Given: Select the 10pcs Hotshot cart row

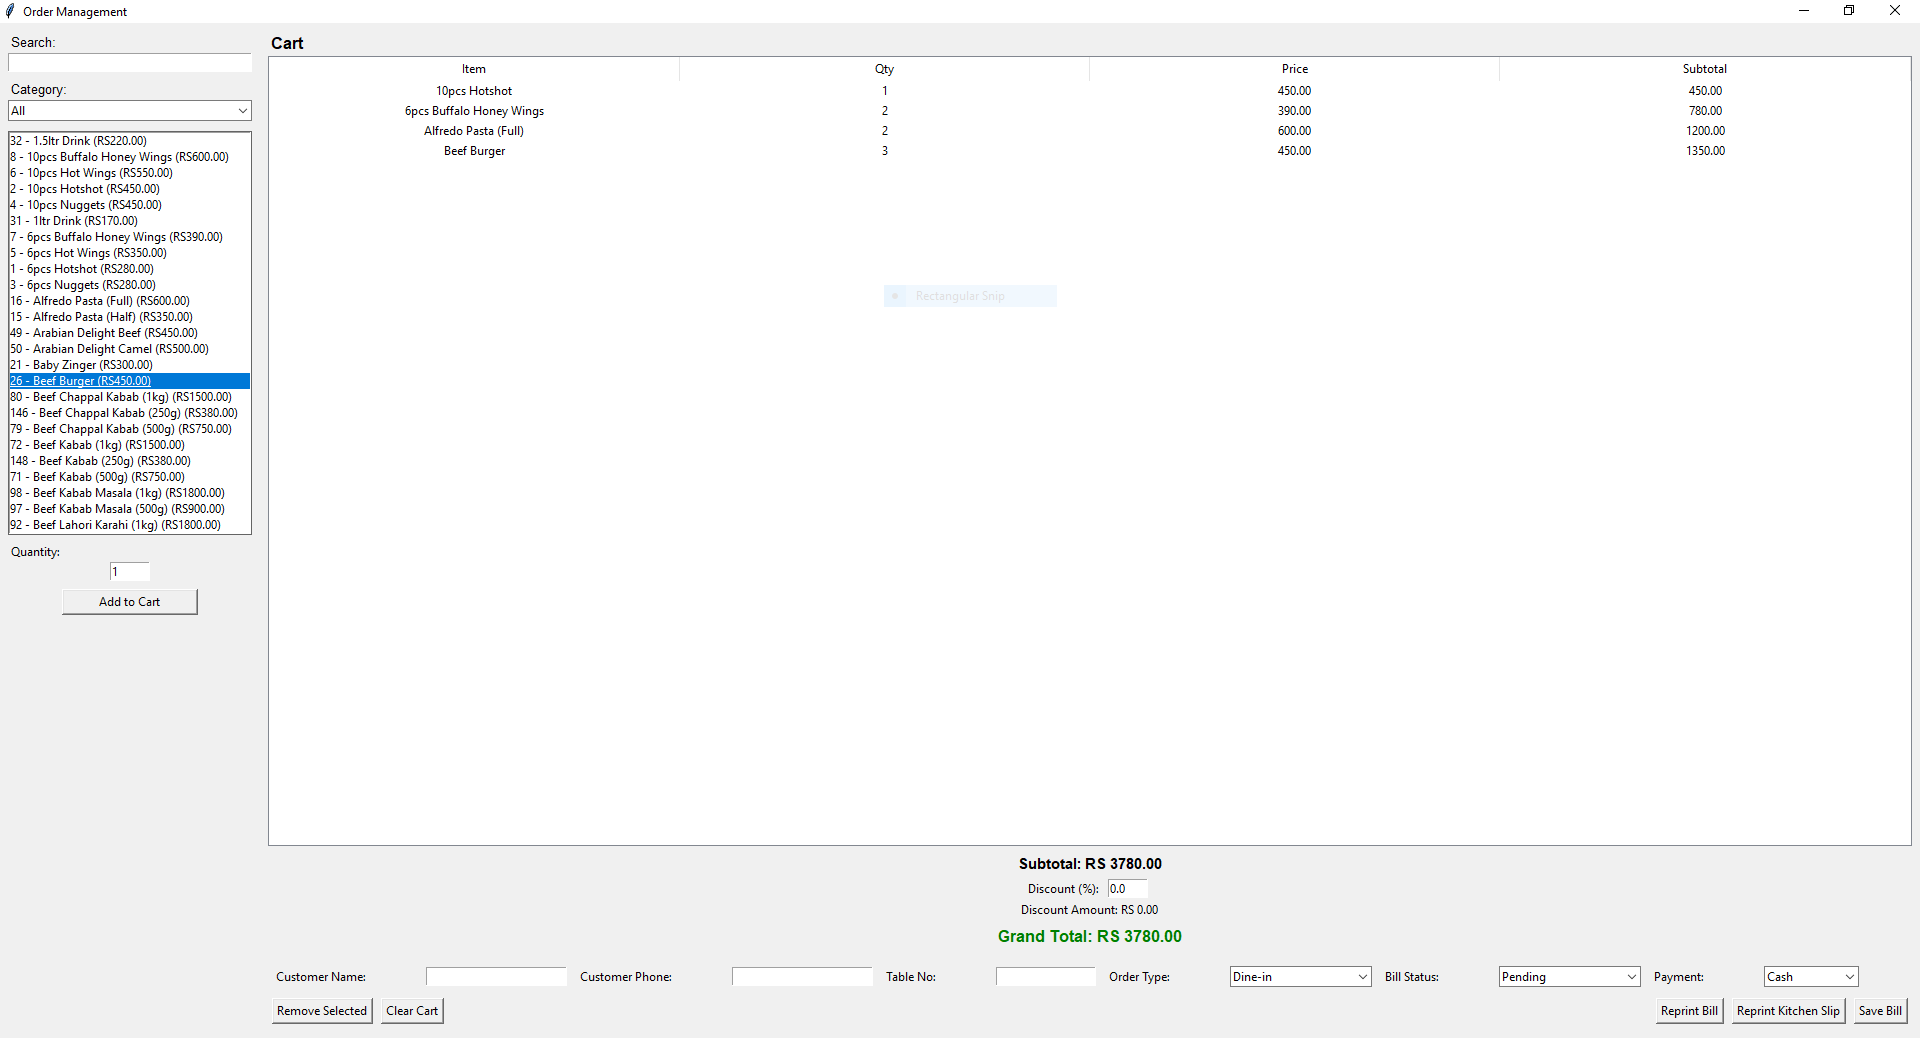Looking at the screenshot, I should point(1090,91).
